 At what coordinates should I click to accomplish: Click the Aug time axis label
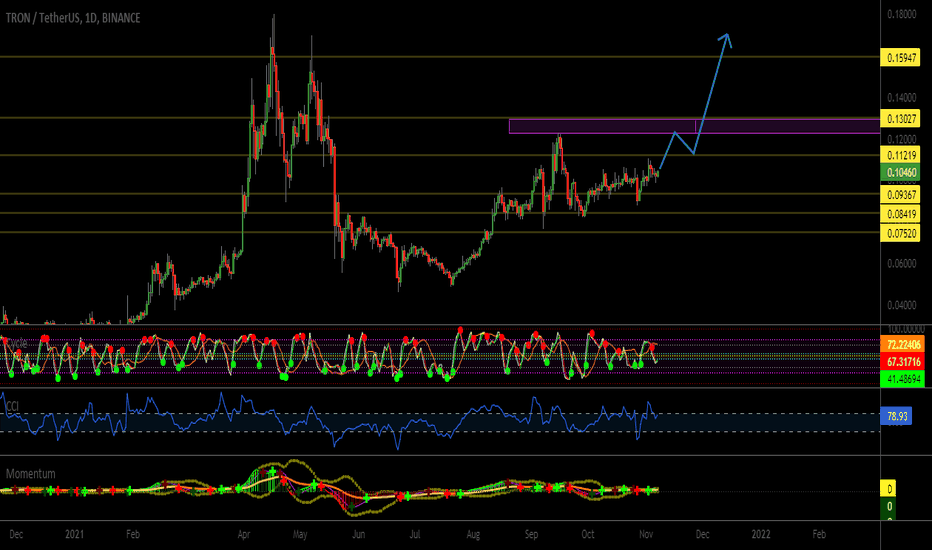[x=473, y=534]
